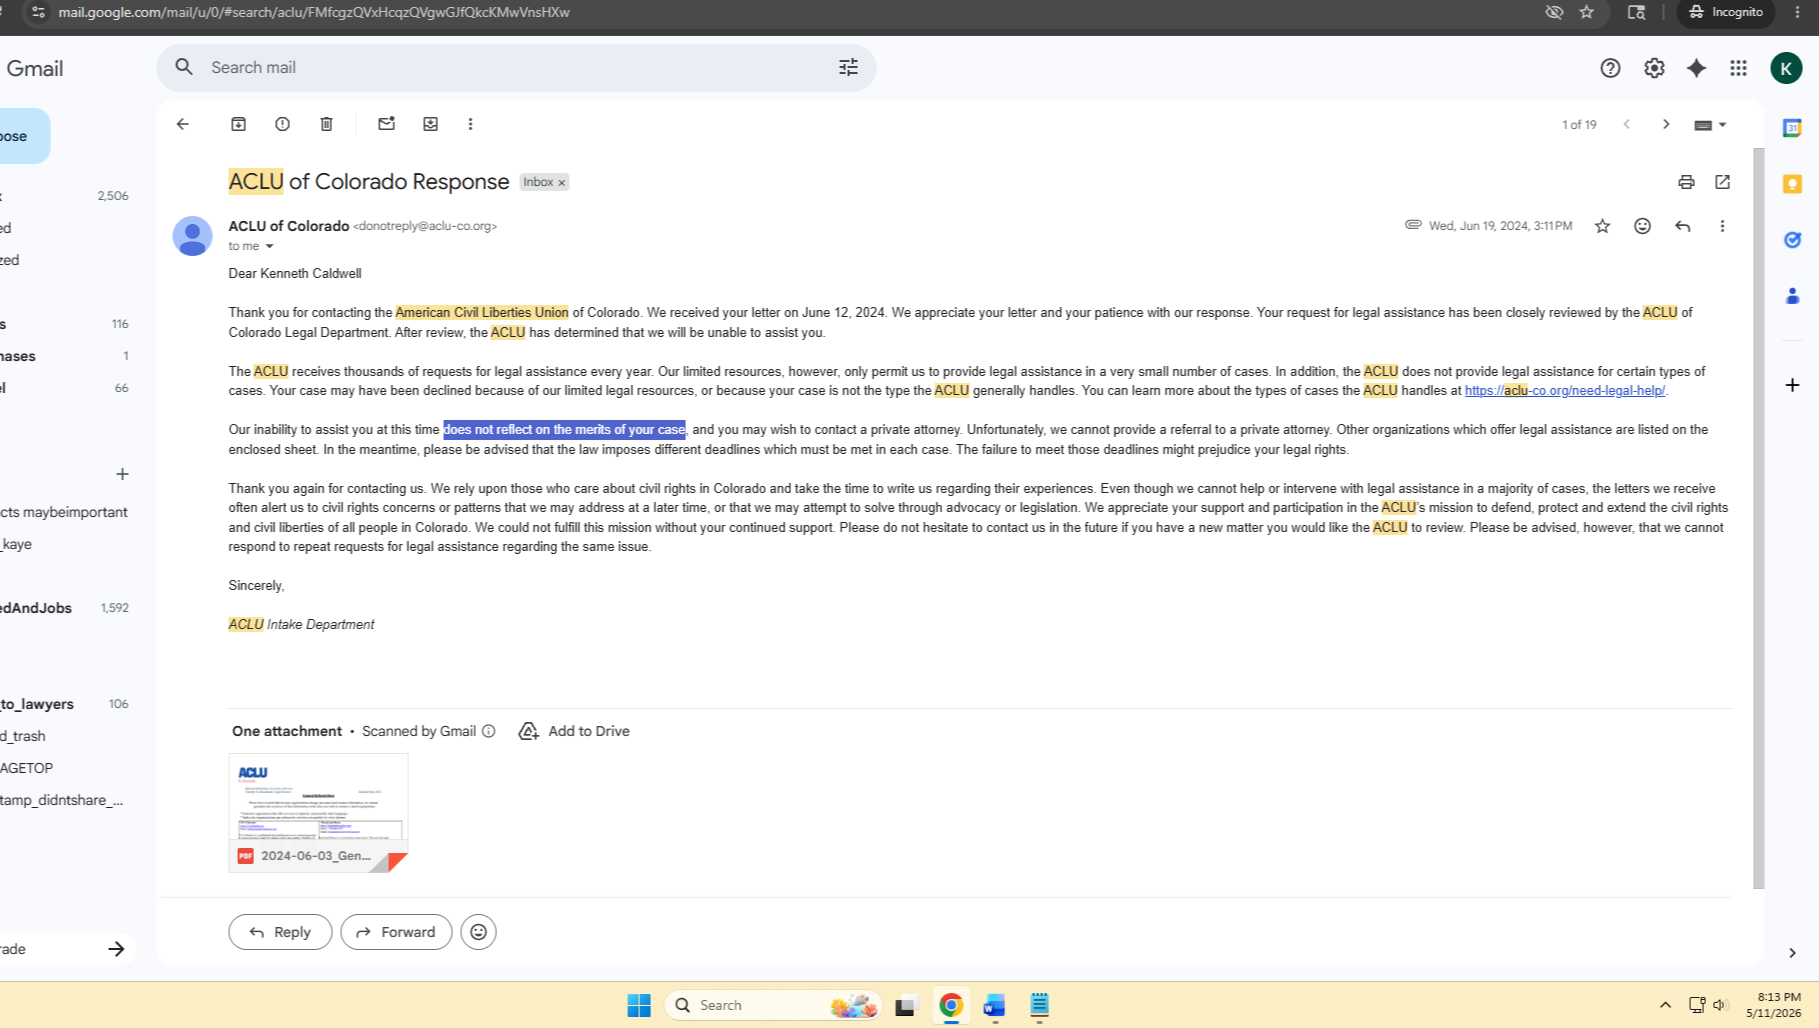
Task: Open Google Calendar side panel
Action: pyautogui.click(x=1792, y=128)
